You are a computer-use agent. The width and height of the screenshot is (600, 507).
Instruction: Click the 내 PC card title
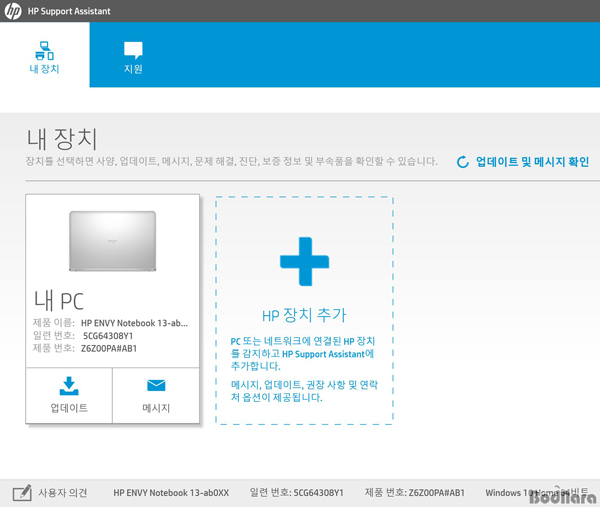(x=59, y=301)
